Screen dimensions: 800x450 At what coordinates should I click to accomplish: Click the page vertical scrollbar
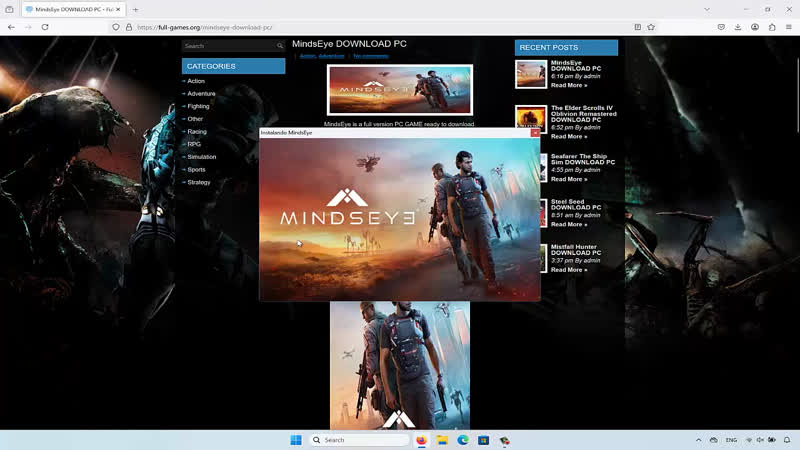pos(797,94)
